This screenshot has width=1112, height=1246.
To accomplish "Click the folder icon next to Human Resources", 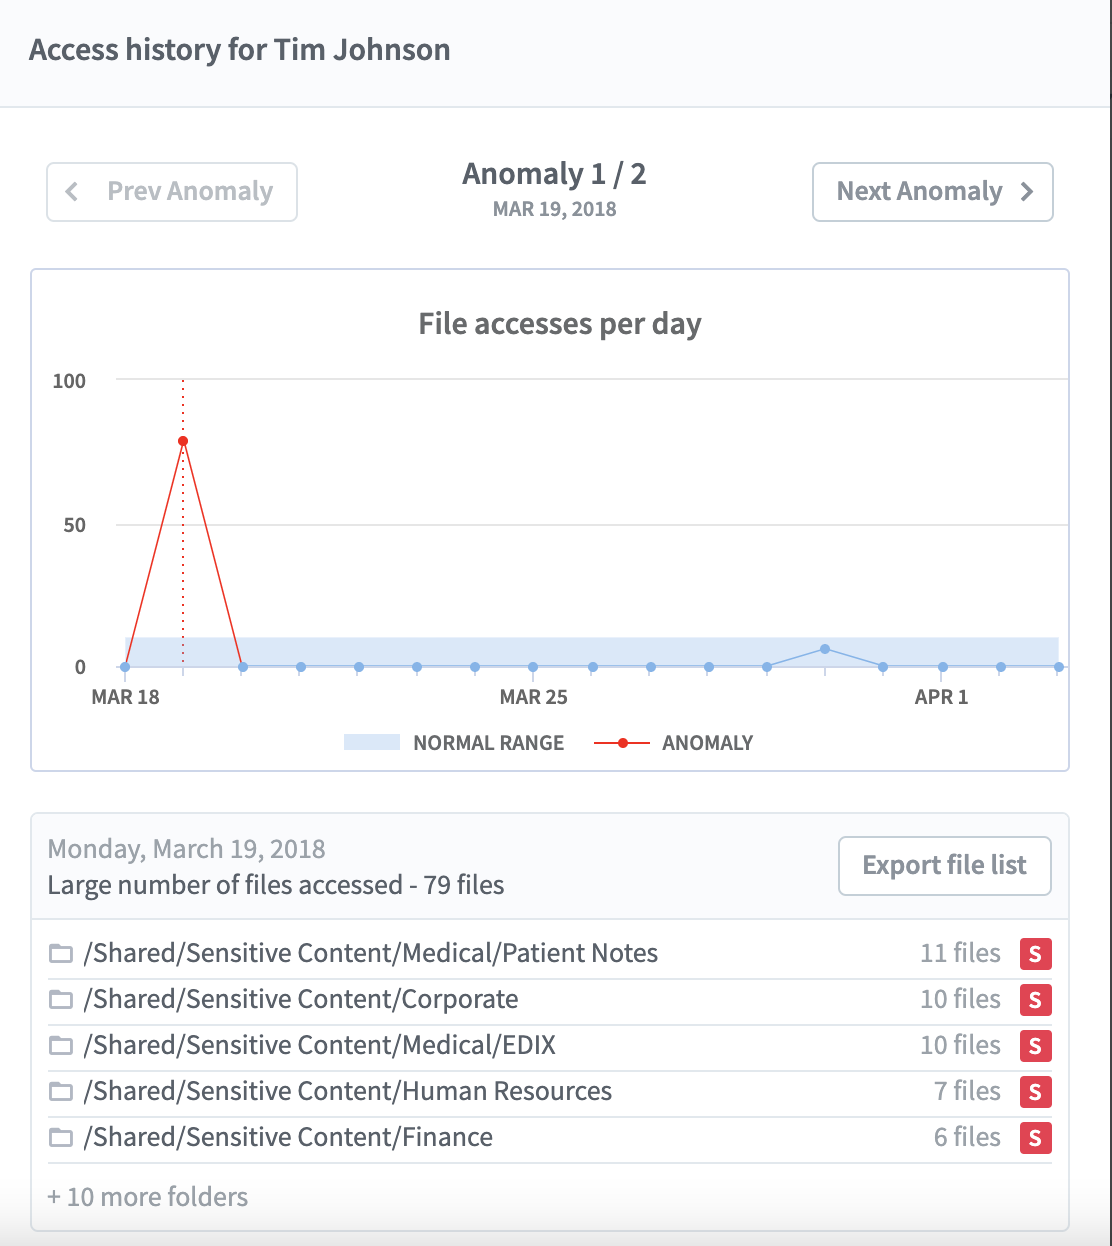I will click(61, 1092).
